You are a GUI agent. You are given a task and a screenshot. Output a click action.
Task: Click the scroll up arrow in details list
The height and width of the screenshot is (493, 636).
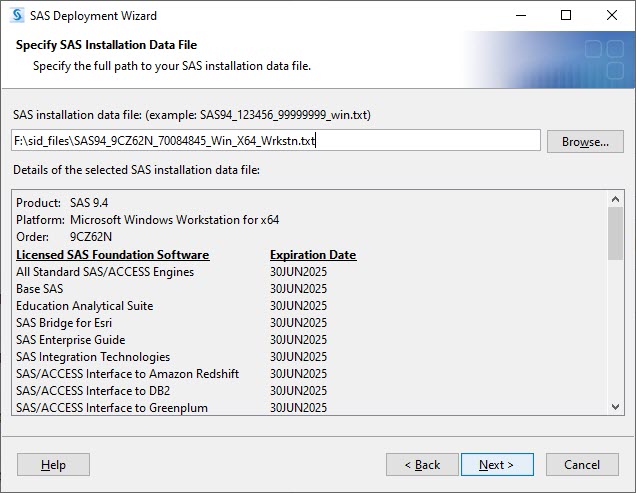tap(615, 199)
